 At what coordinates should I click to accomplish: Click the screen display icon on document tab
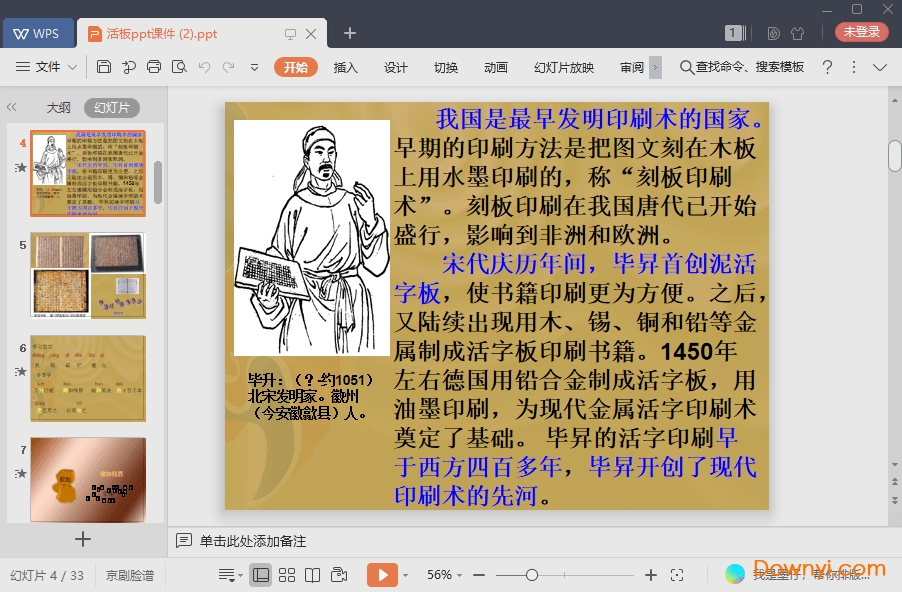click(x=291, y=34)
